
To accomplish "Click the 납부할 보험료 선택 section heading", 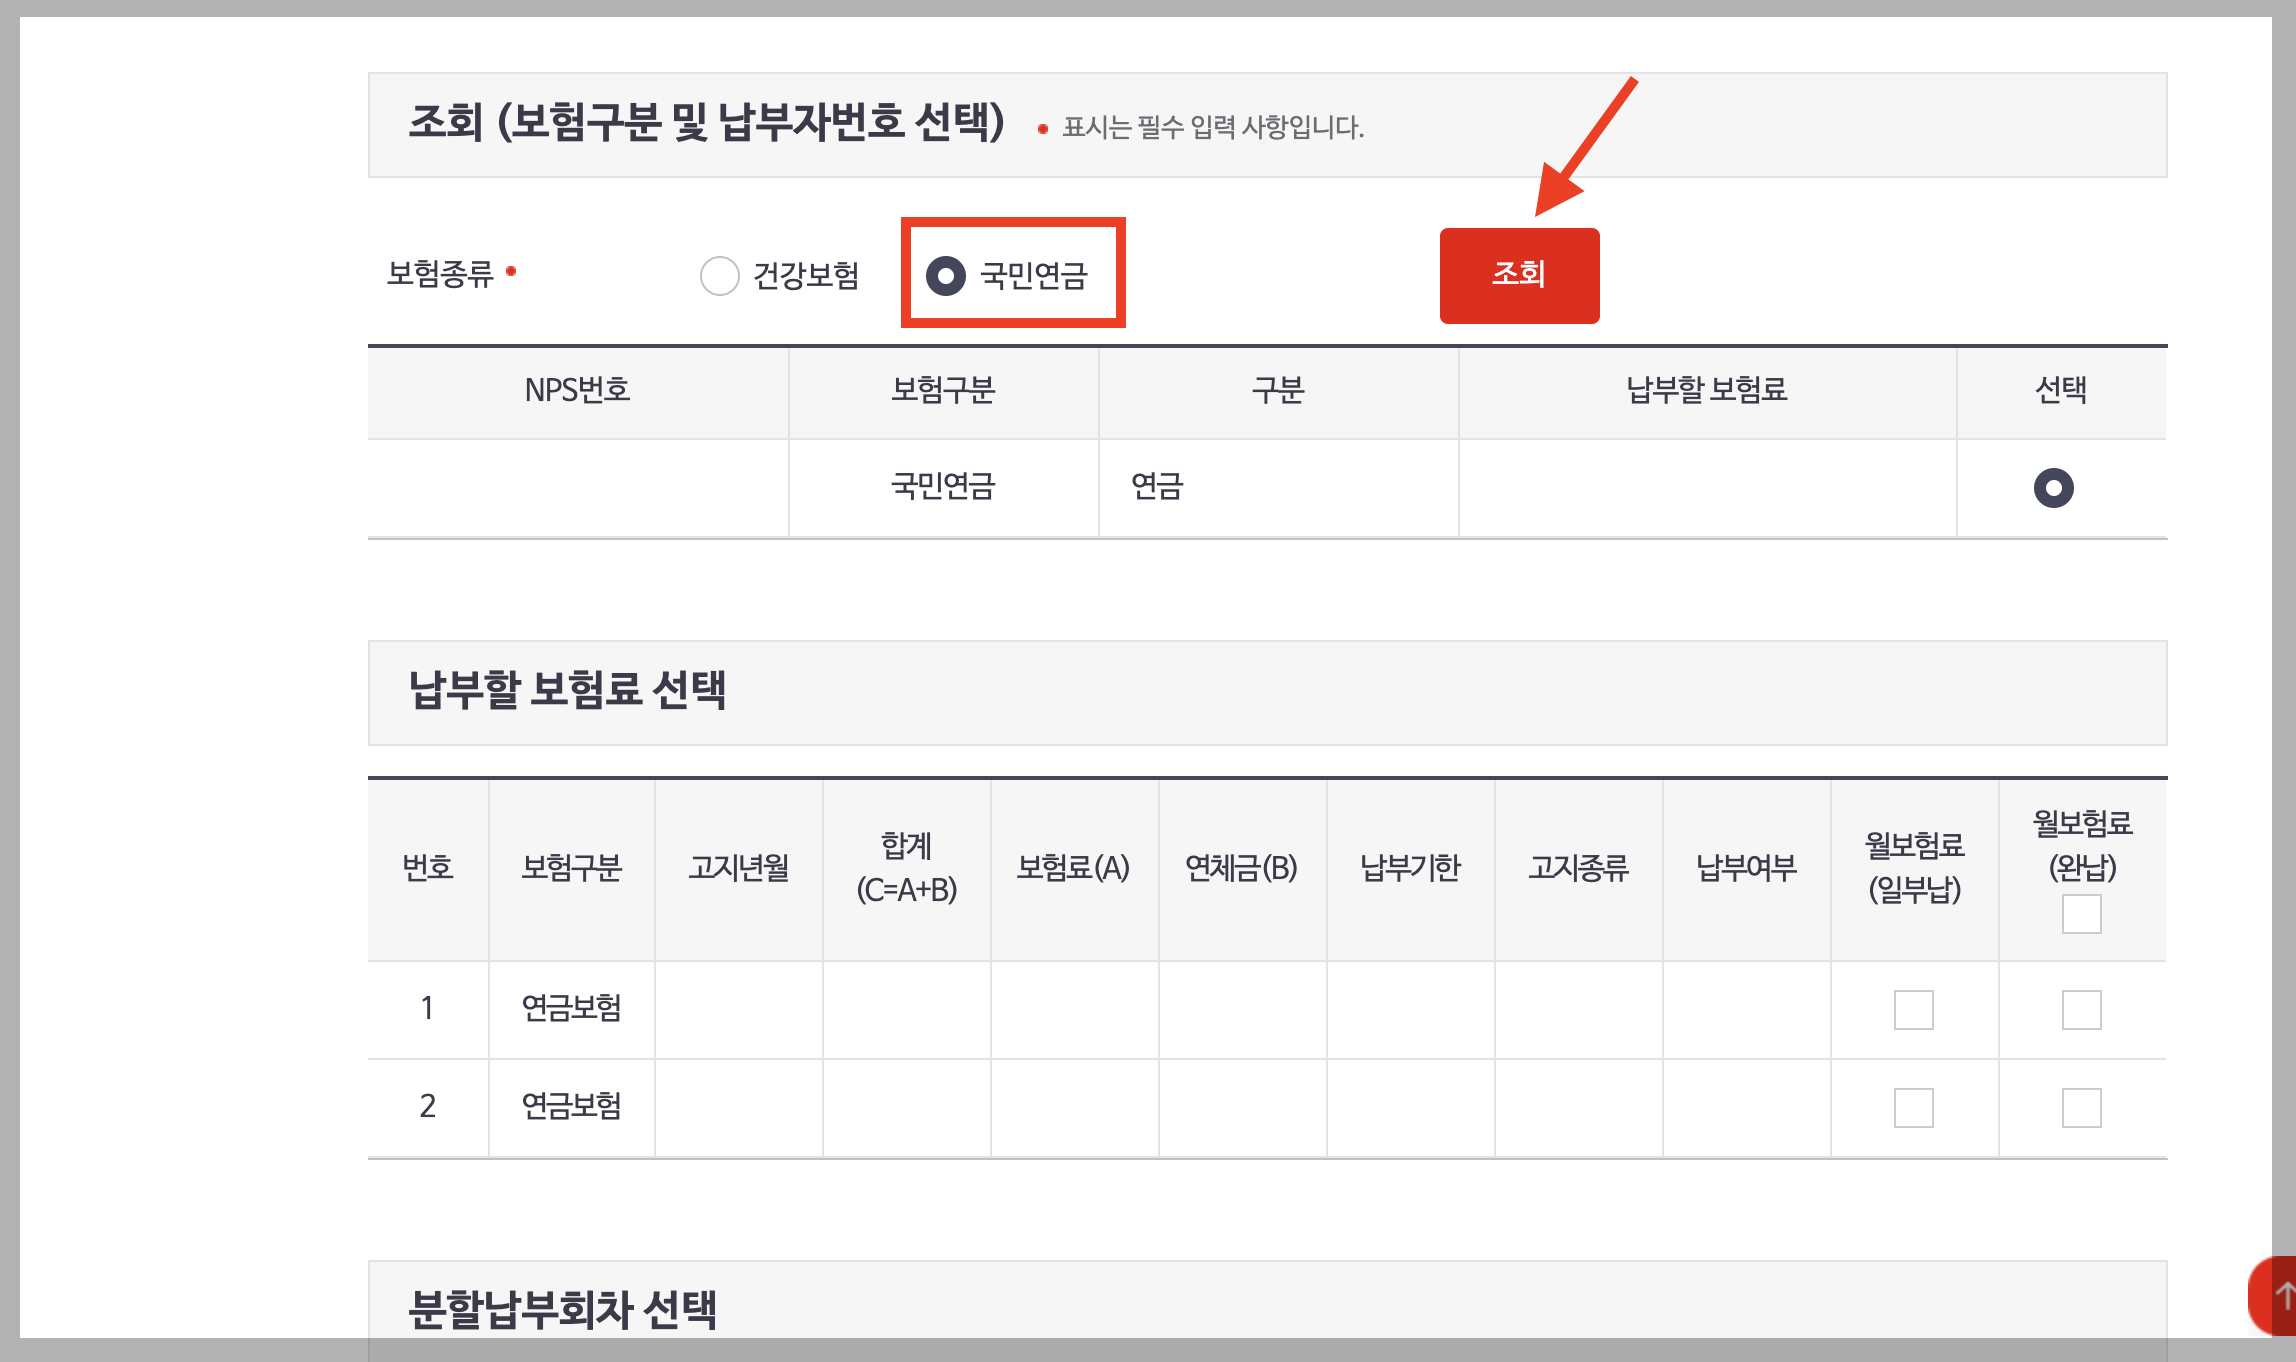I will (x=567, y=690).
